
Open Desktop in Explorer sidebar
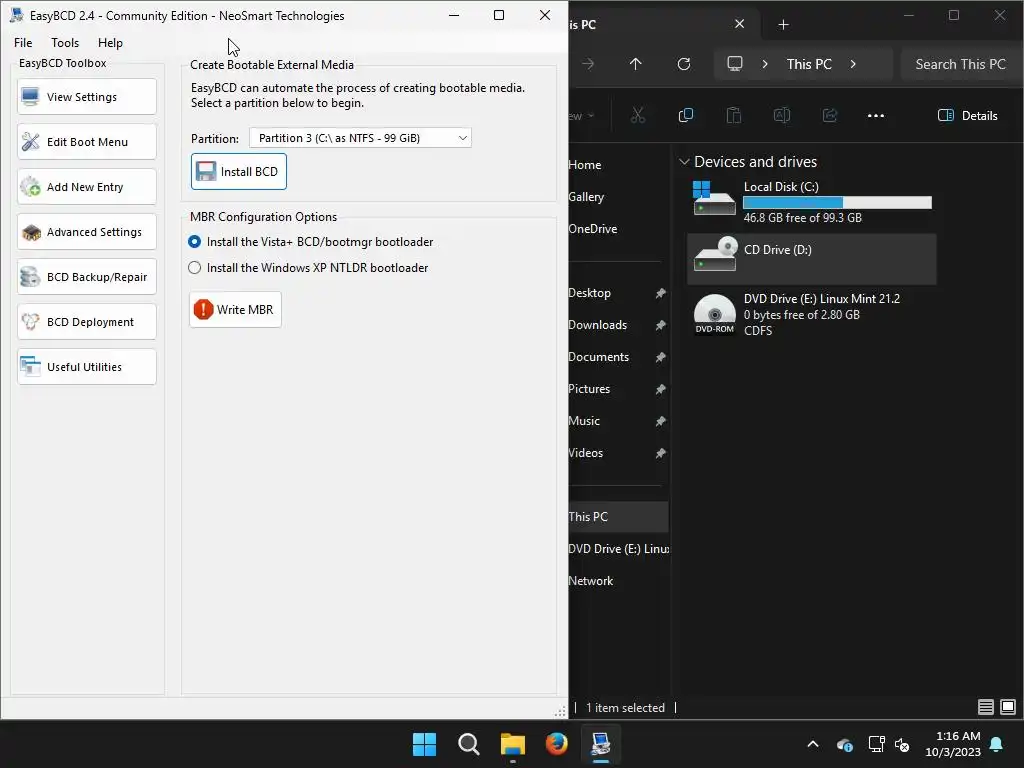(x=589, y=293)
